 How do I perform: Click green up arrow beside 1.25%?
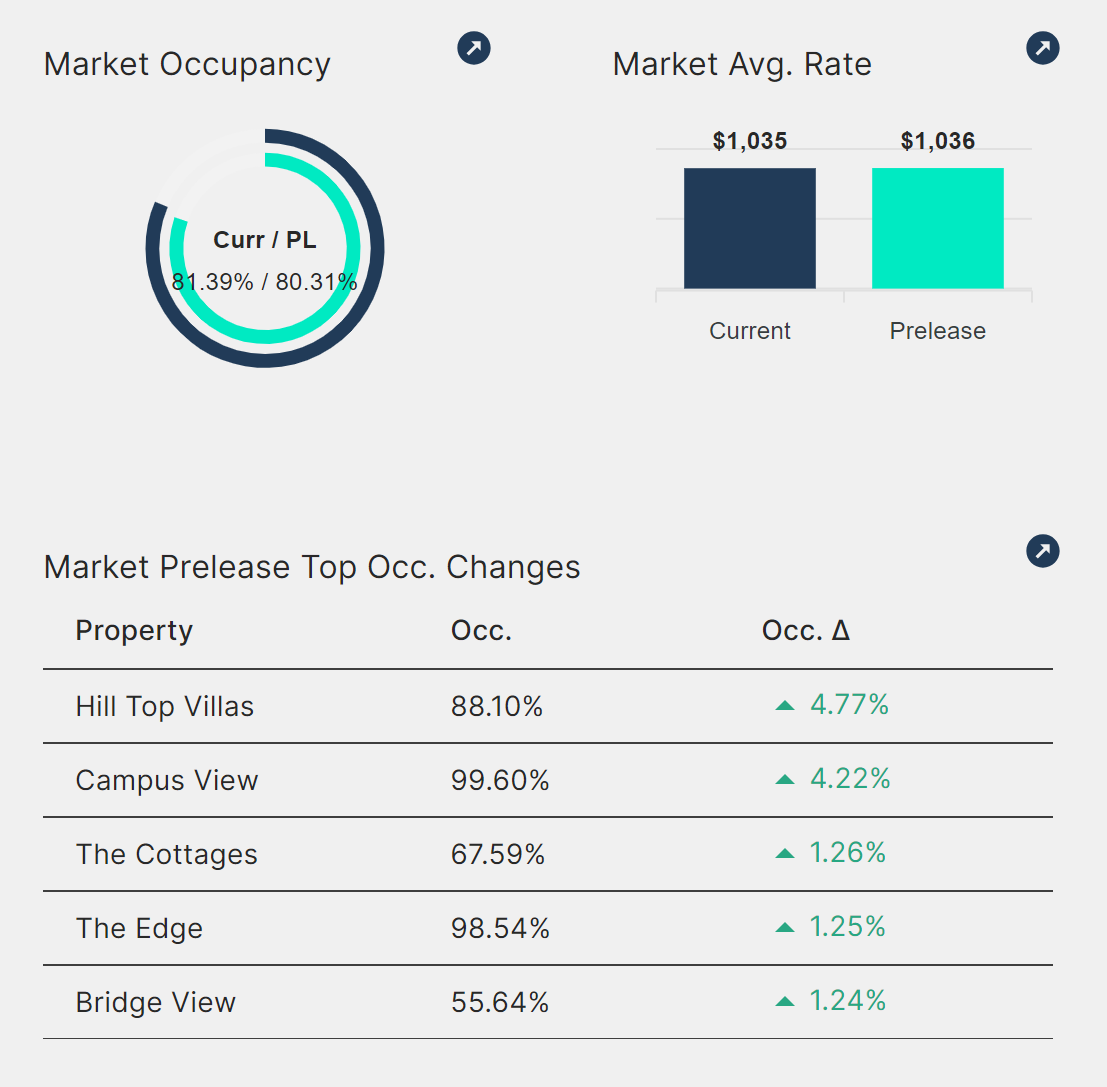[785, 928]
